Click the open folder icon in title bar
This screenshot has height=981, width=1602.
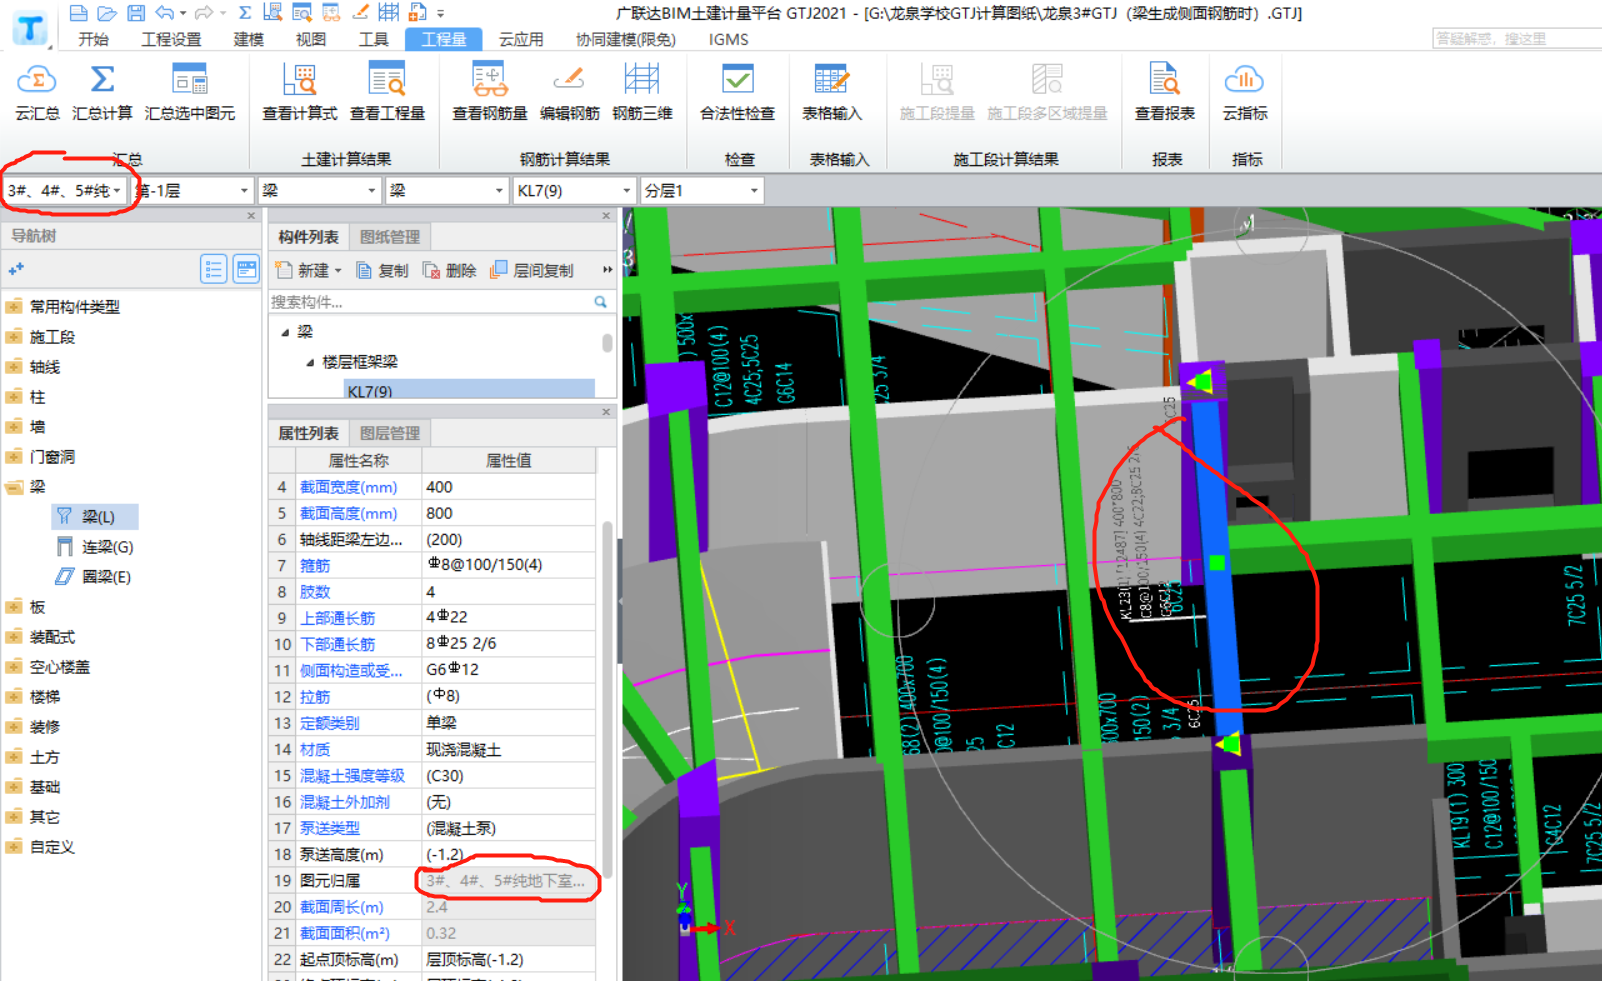[x=107, y=13]
